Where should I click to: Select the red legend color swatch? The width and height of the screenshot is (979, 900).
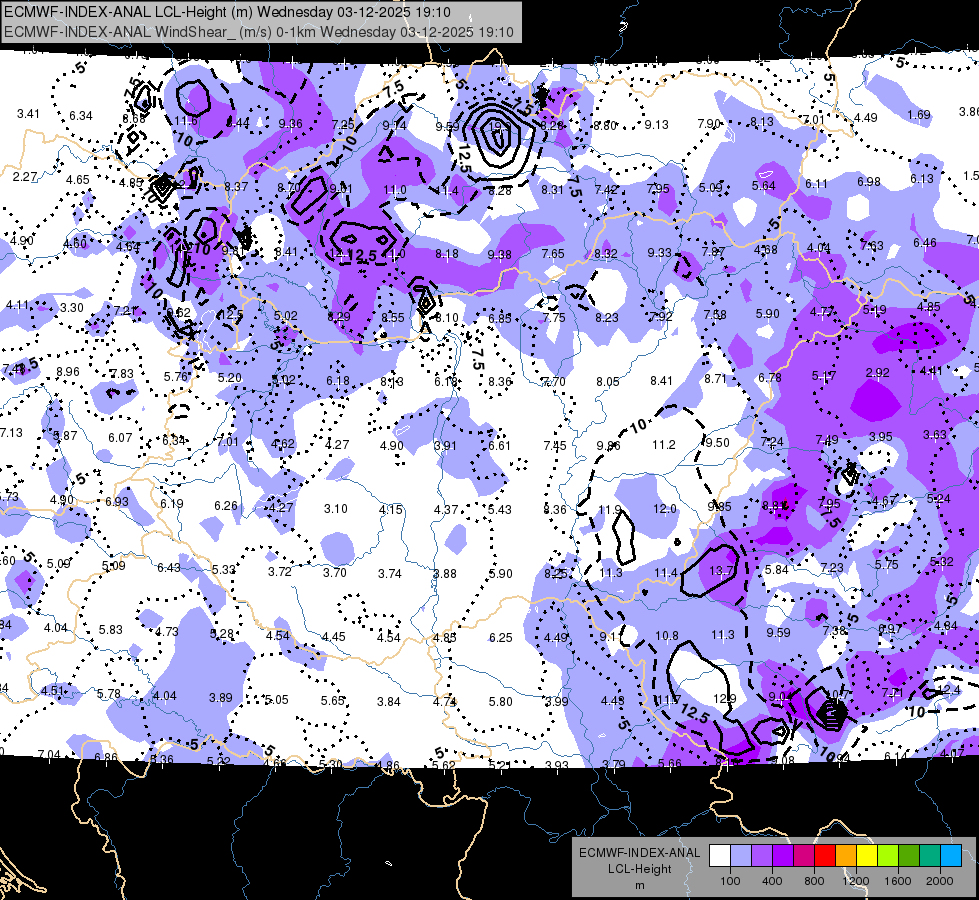pyautogui.click(x=825, y=856)
